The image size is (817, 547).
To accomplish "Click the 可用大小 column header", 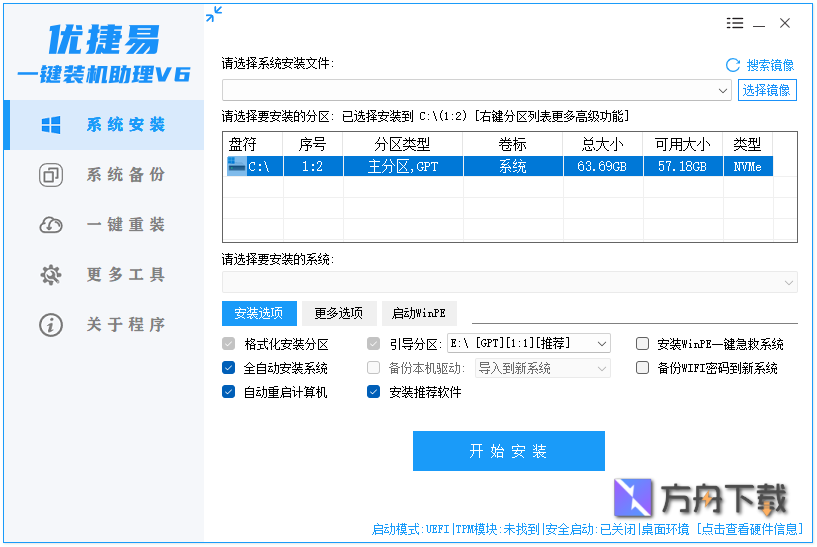I will coord(683,144).
